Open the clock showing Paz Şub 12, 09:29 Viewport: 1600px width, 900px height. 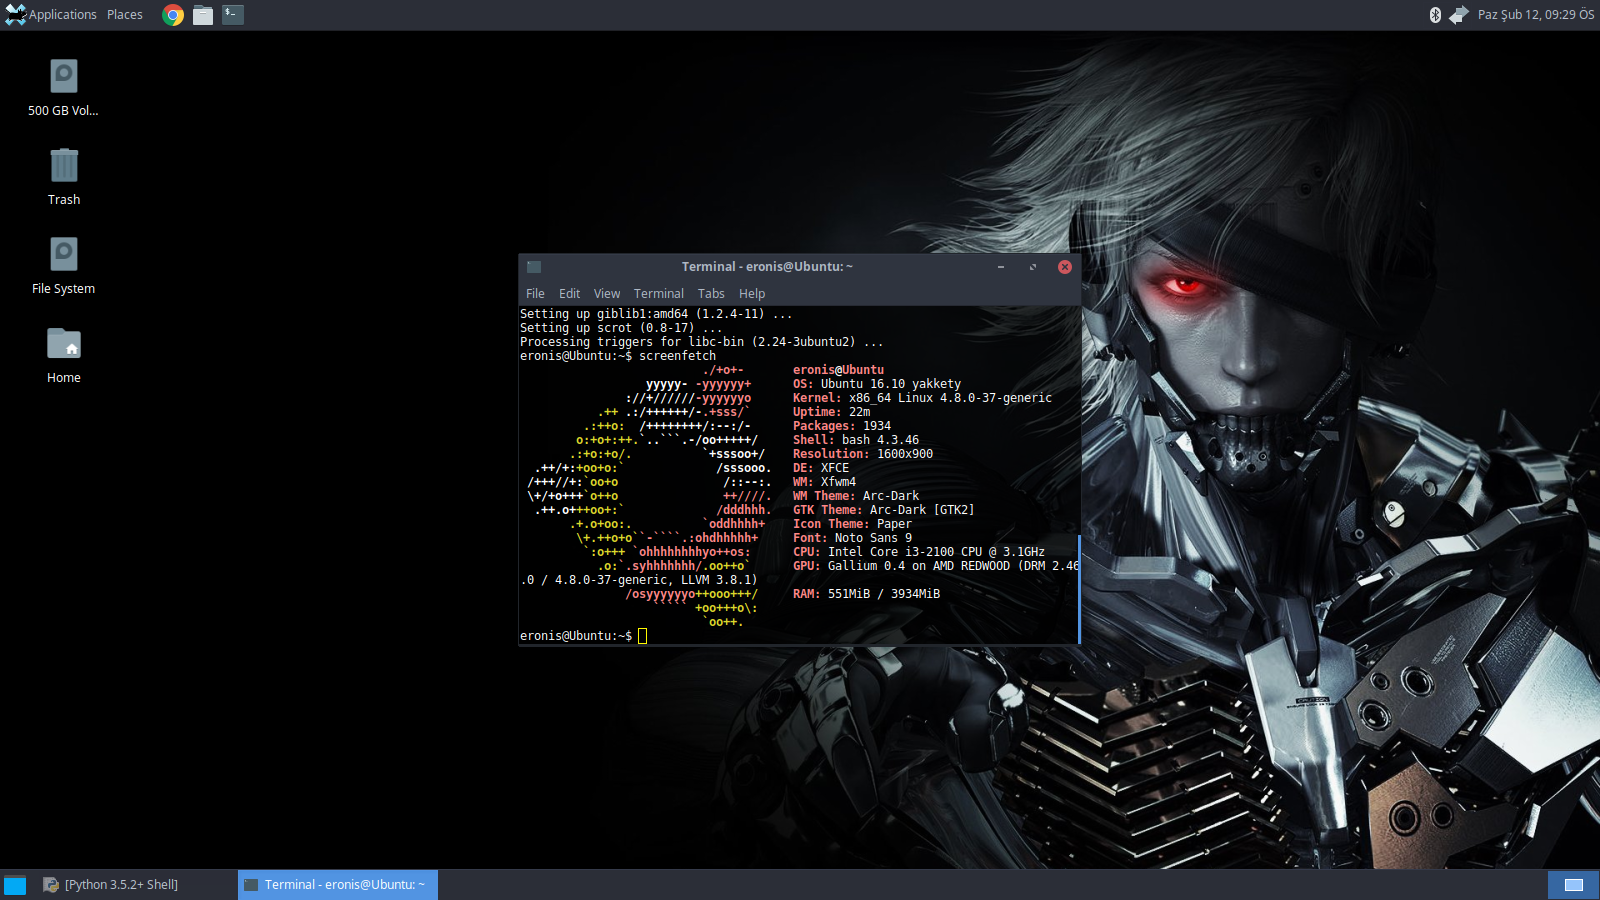click(x=1536, y=15)
